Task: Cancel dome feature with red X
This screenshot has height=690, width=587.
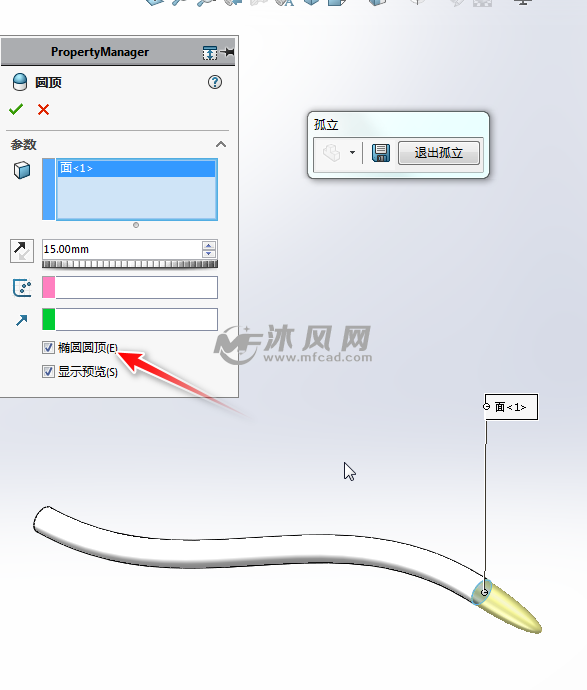Action: pos(43,109)
